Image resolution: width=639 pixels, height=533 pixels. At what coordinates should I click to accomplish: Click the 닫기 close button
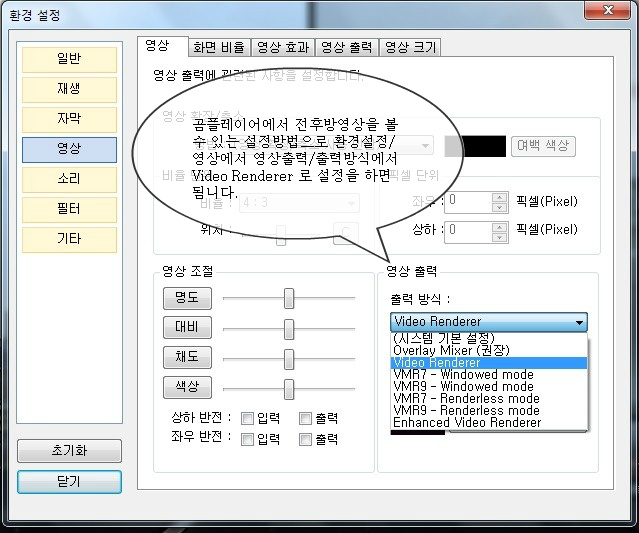(x=69, y=482)
